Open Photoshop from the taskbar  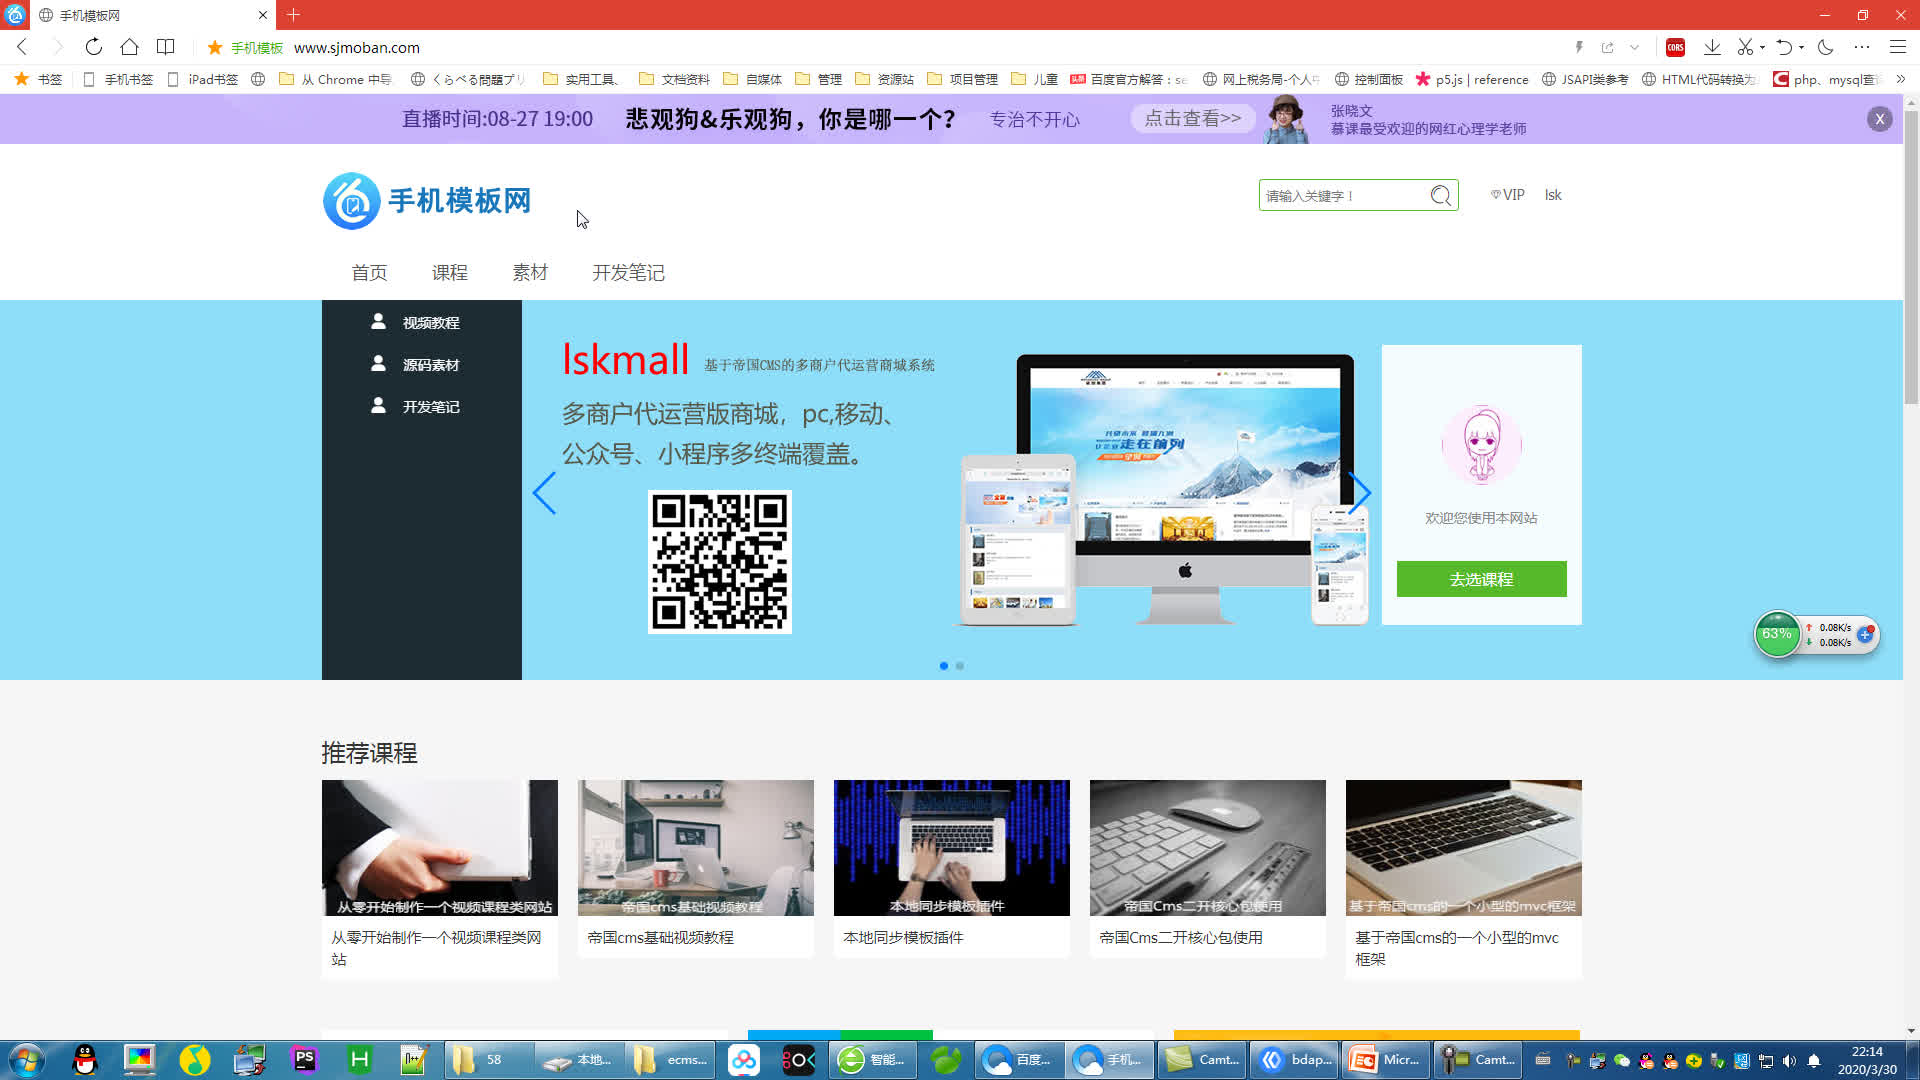[304, 1060]
